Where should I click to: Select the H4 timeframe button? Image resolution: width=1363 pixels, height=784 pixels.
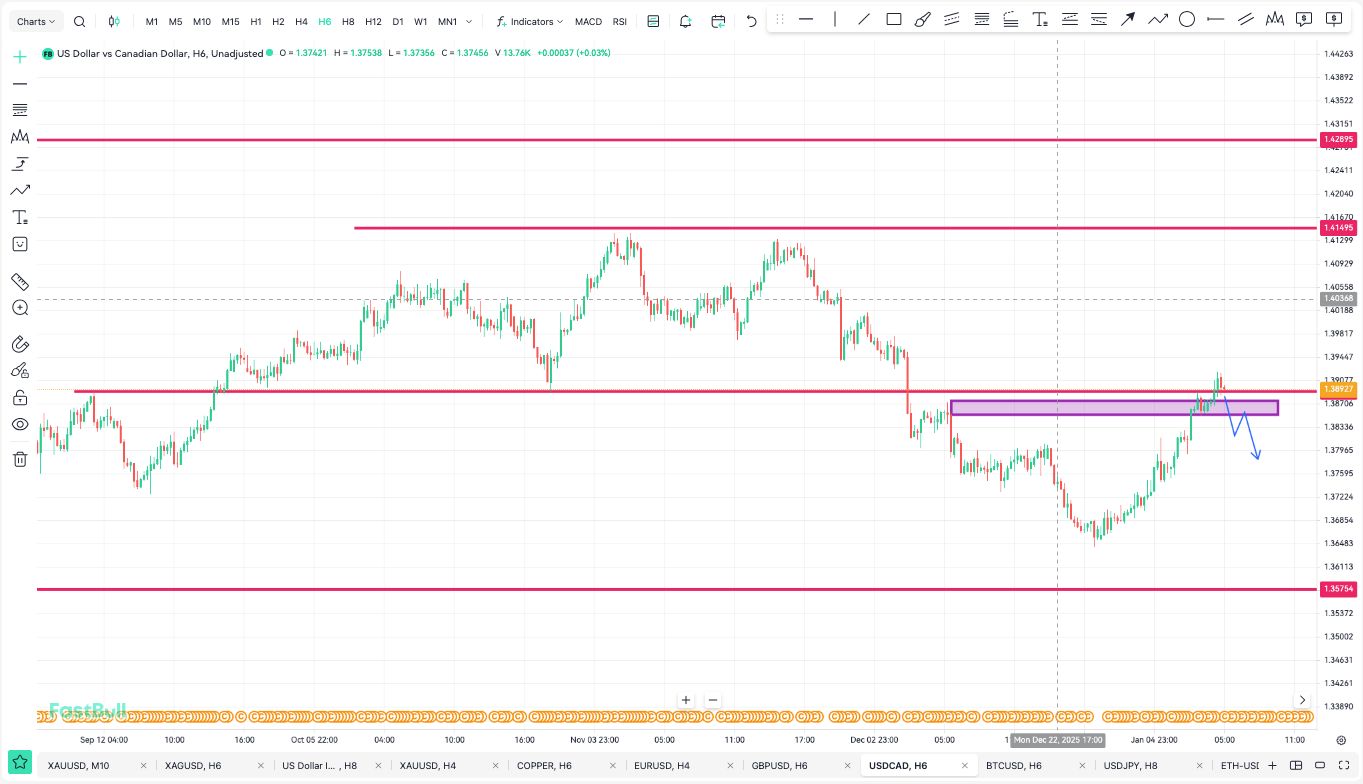(301, 21)
